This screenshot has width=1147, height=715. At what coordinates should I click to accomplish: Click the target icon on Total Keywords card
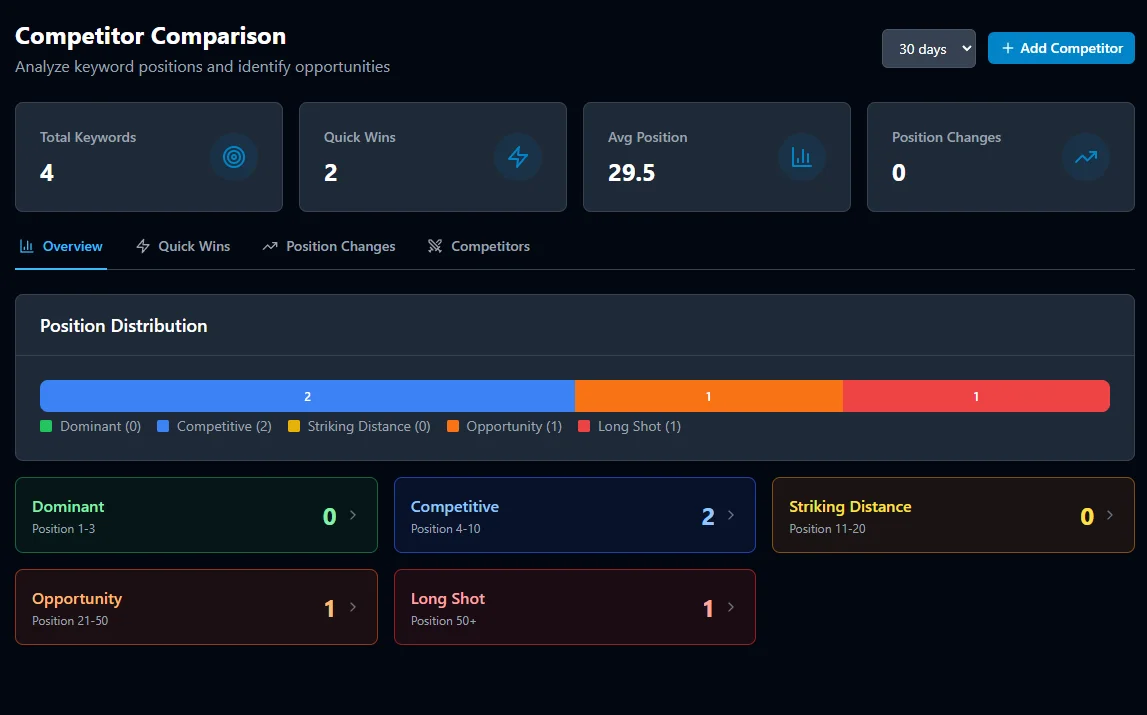coord(233,156)
